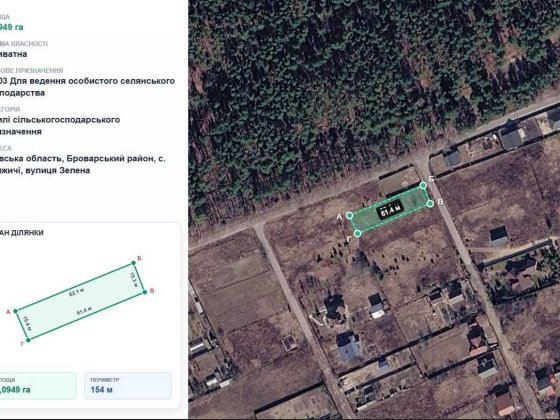Click the 61.4 м side length in the plan

tap(84, 310)
